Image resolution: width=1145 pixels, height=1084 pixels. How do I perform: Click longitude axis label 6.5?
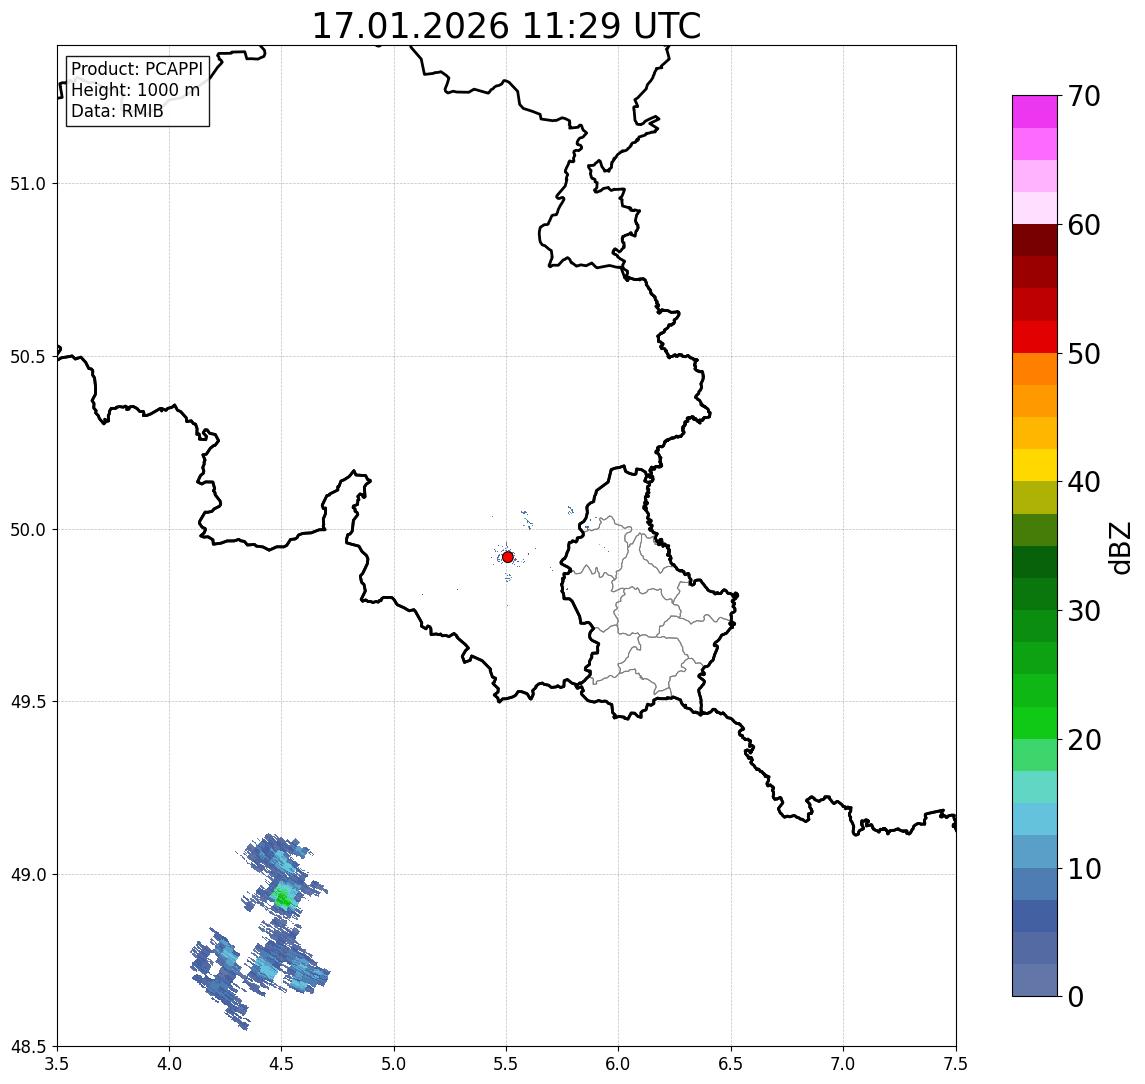(731, 1064)
